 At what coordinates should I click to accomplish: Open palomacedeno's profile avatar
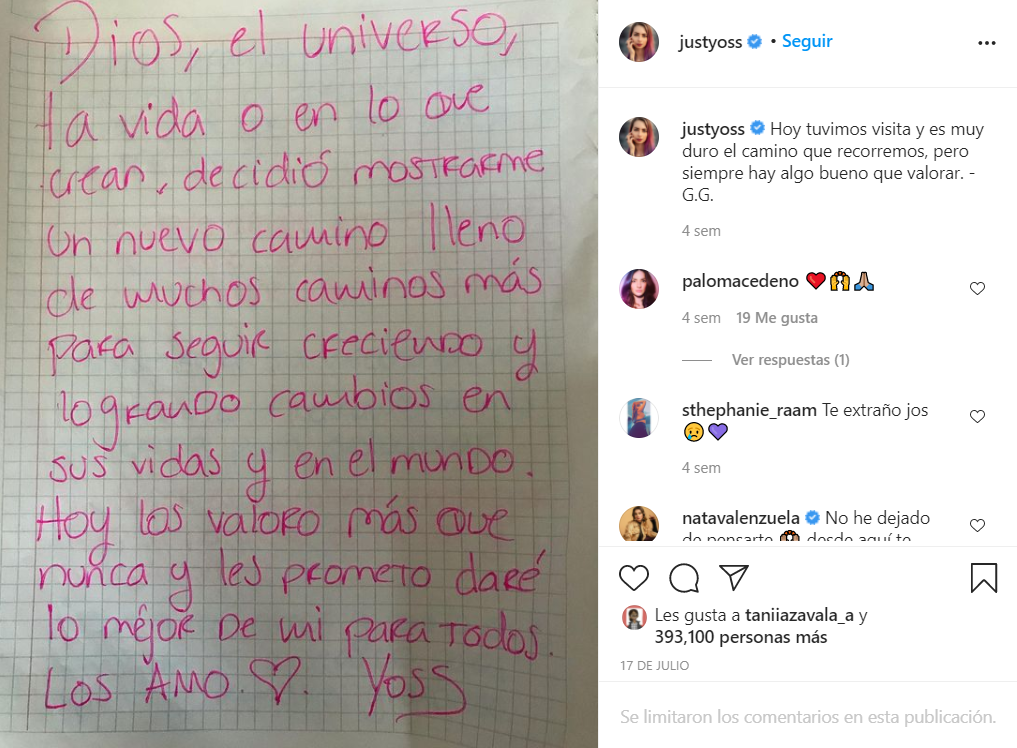pos(639,289)
